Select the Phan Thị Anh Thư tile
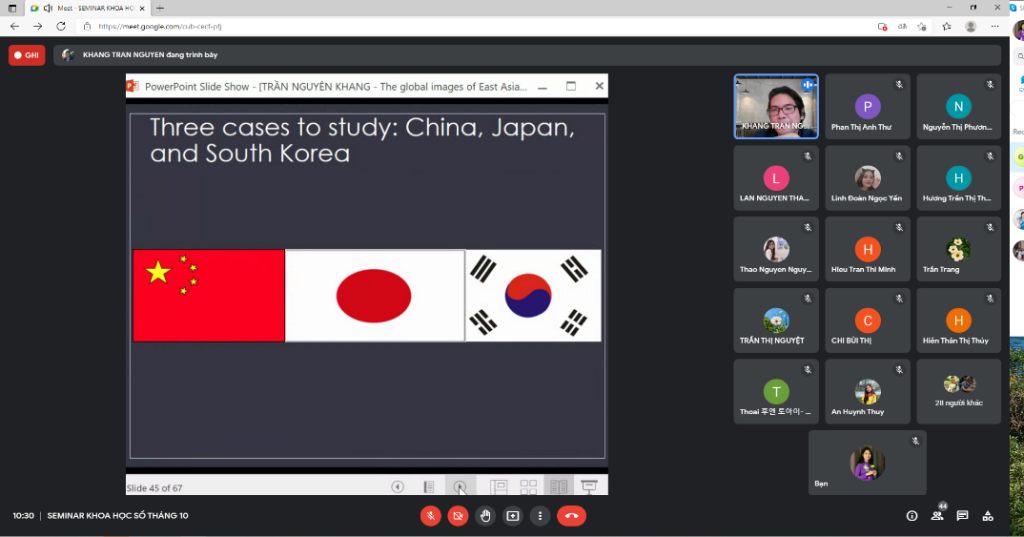This screenshot has height=537, width=1024. pyautogui.click(x=867, y=106)
